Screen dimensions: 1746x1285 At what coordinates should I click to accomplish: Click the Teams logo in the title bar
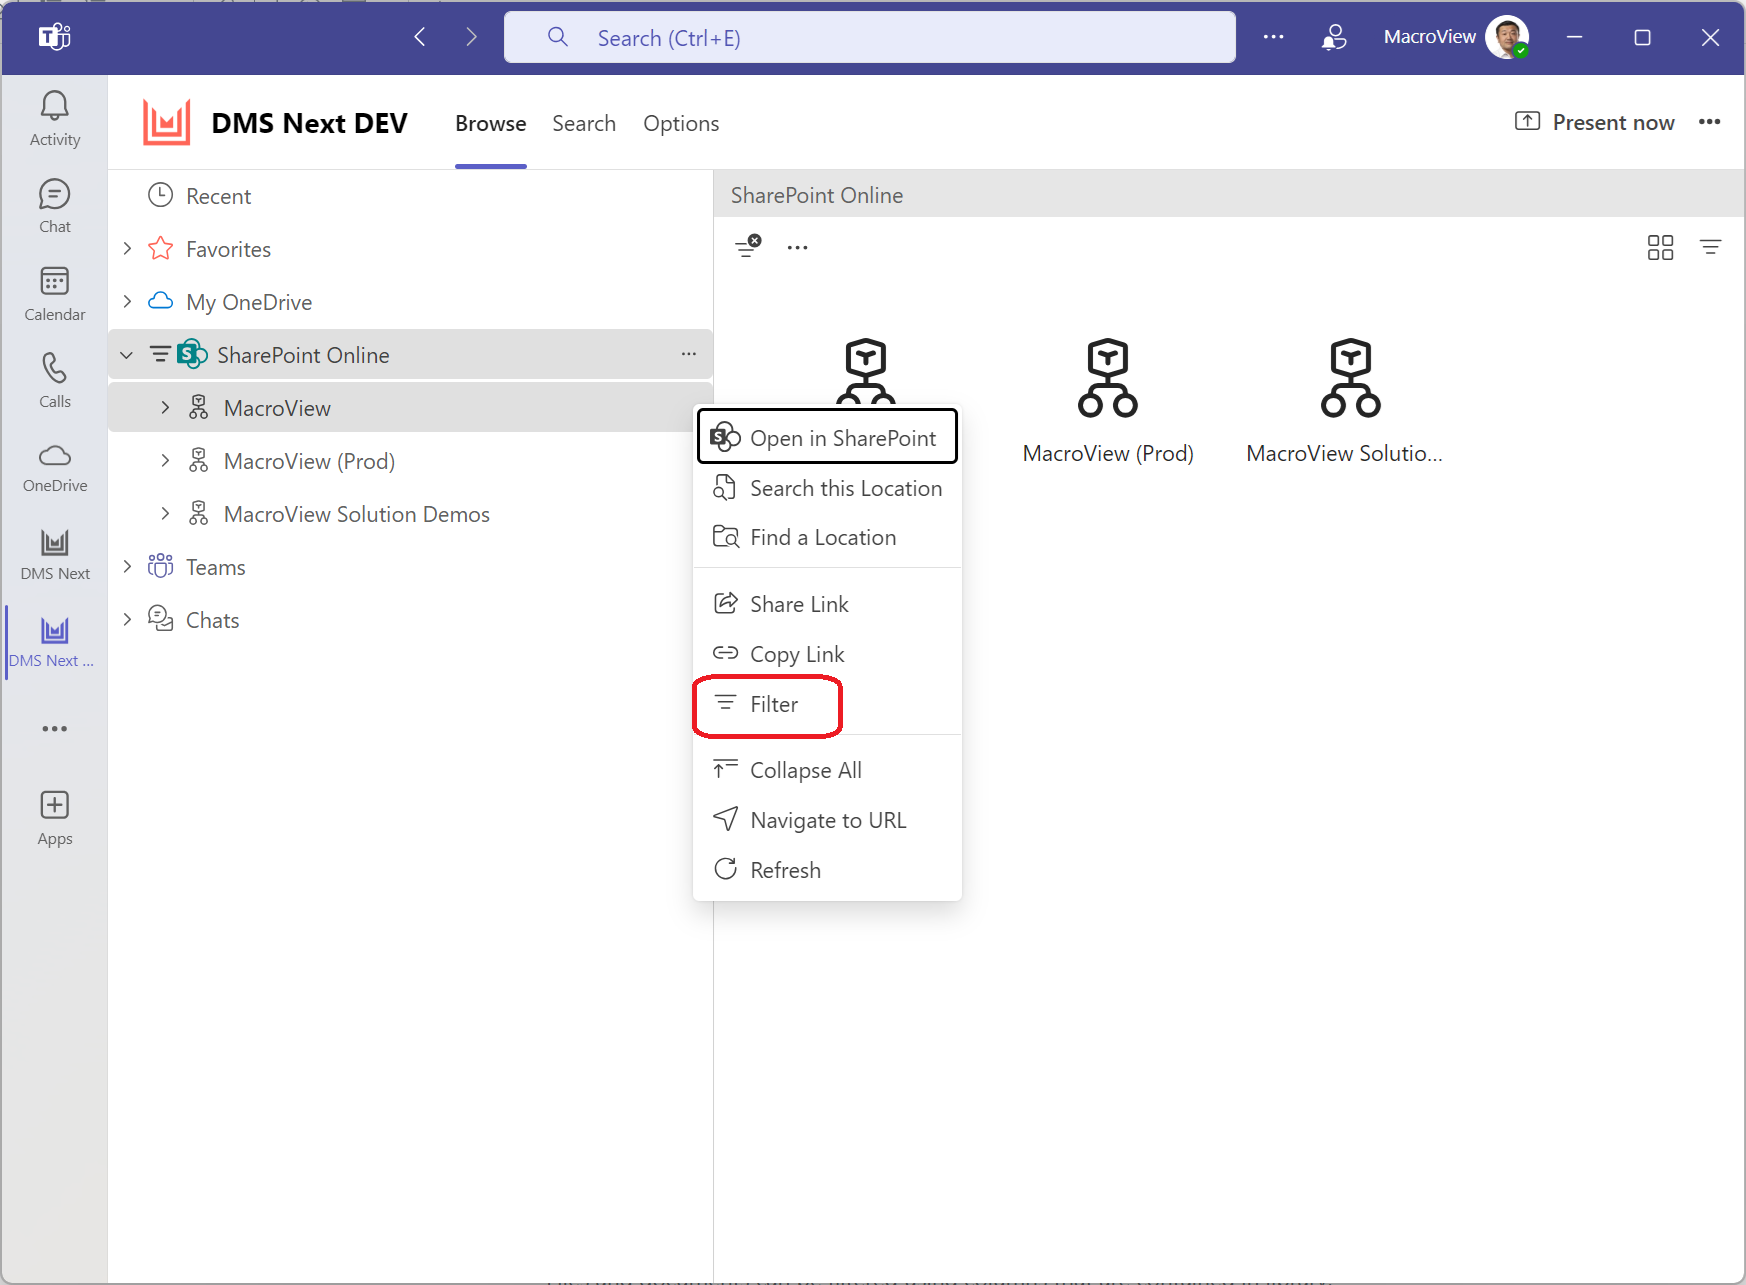[x=54, y=37]
